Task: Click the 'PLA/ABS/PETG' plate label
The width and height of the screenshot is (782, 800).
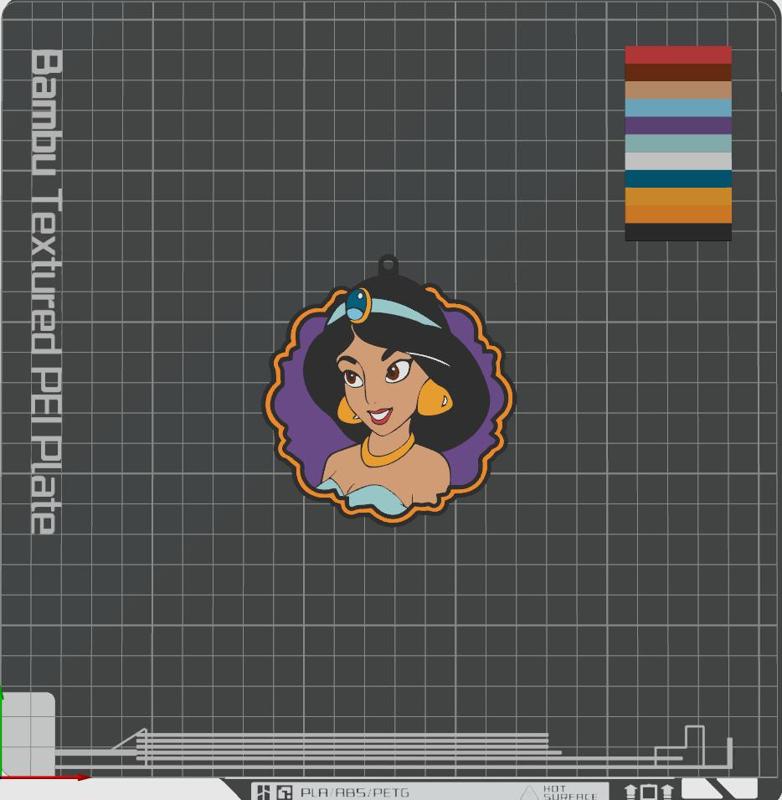Action: (355, 792)
